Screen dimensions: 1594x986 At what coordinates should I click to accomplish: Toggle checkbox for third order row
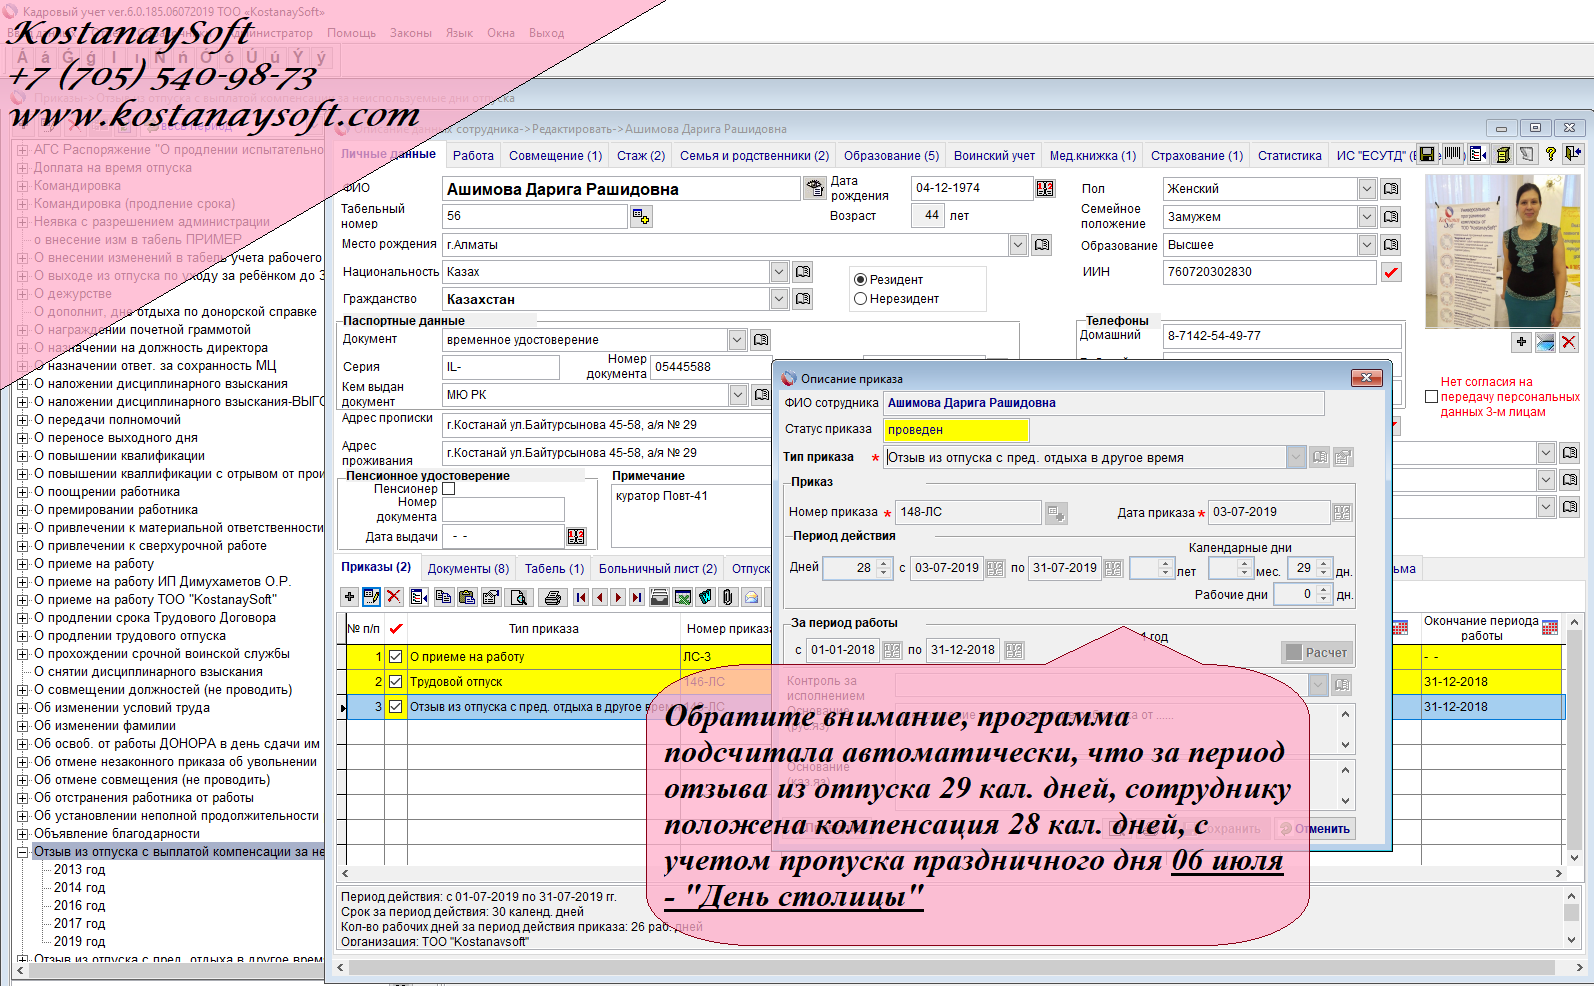tap(396, 706)
